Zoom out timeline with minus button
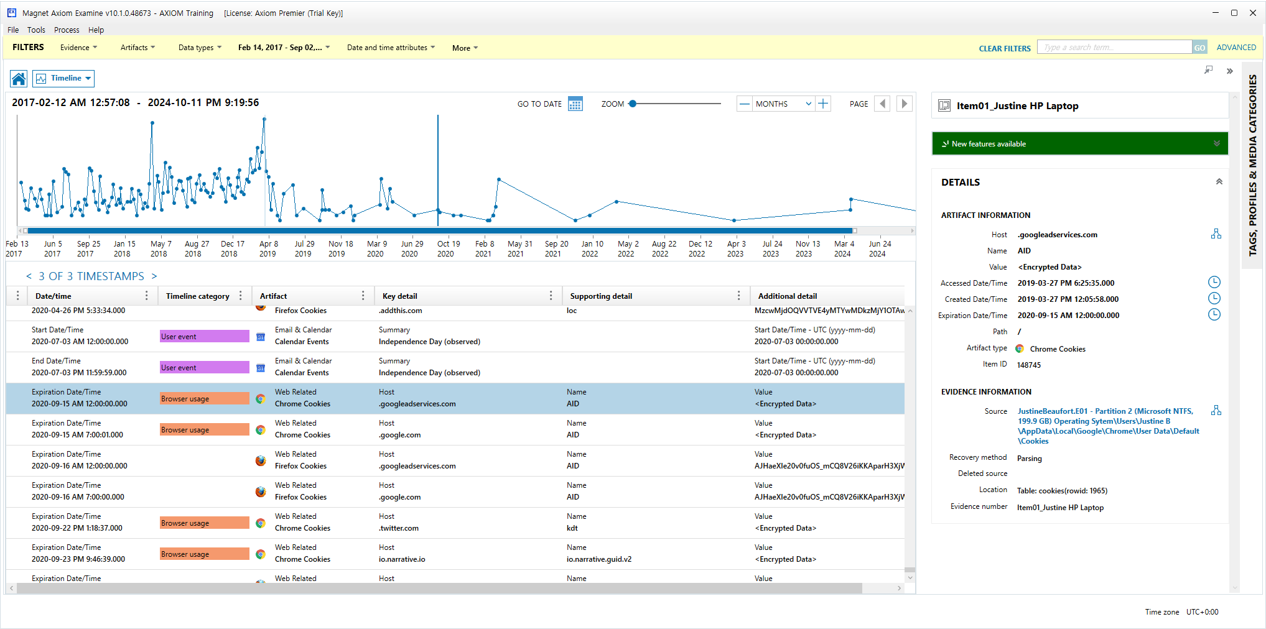 point(744,104)
